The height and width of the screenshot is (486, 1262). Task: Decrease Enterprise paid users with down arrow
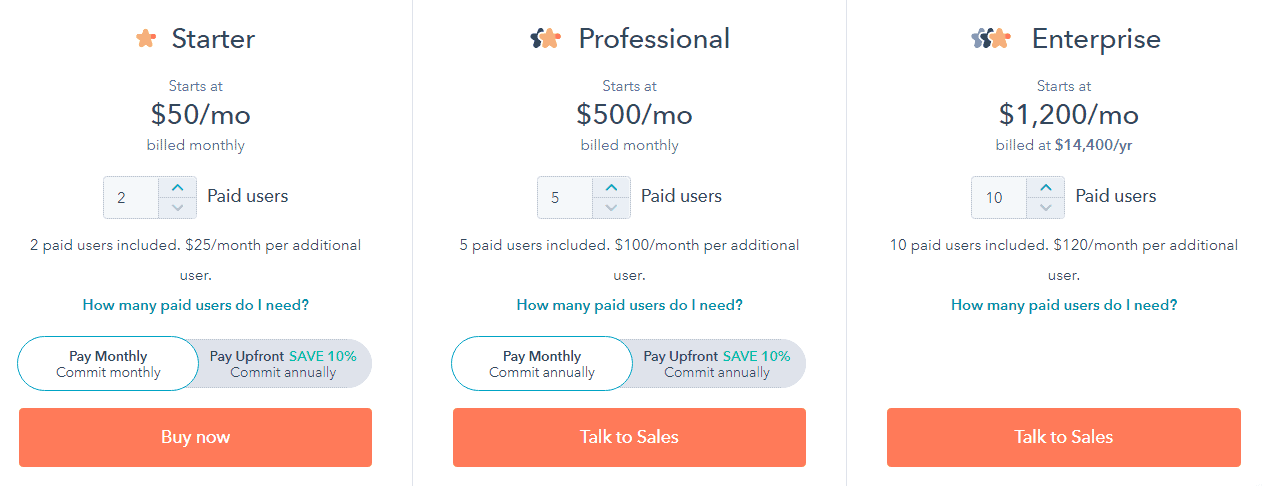[1045, 208]
